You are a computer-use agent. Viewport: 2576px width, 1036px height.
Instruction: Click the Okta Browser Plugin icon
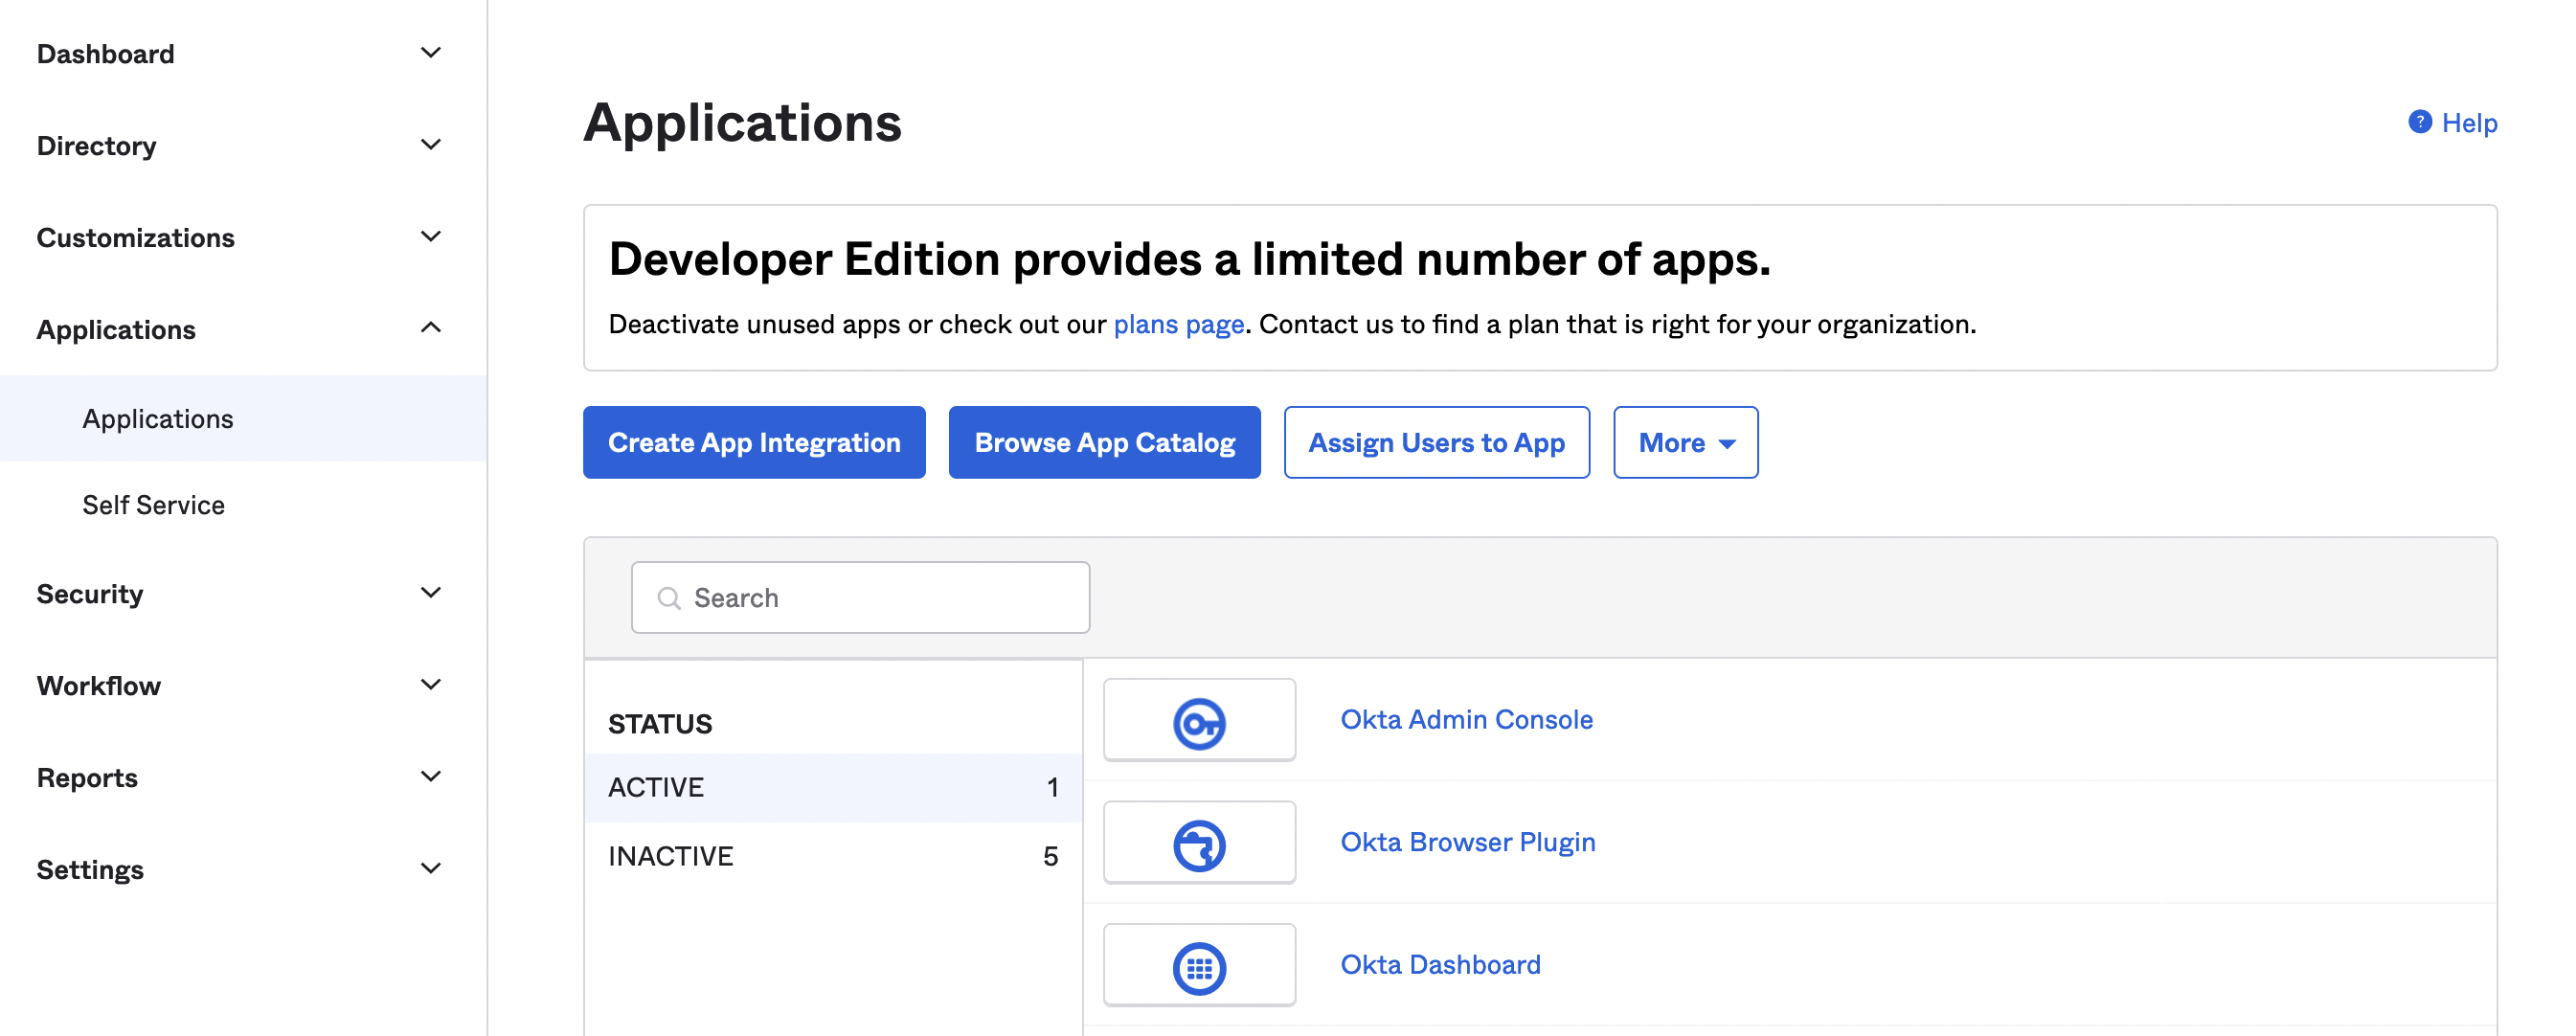[1198, 845]
